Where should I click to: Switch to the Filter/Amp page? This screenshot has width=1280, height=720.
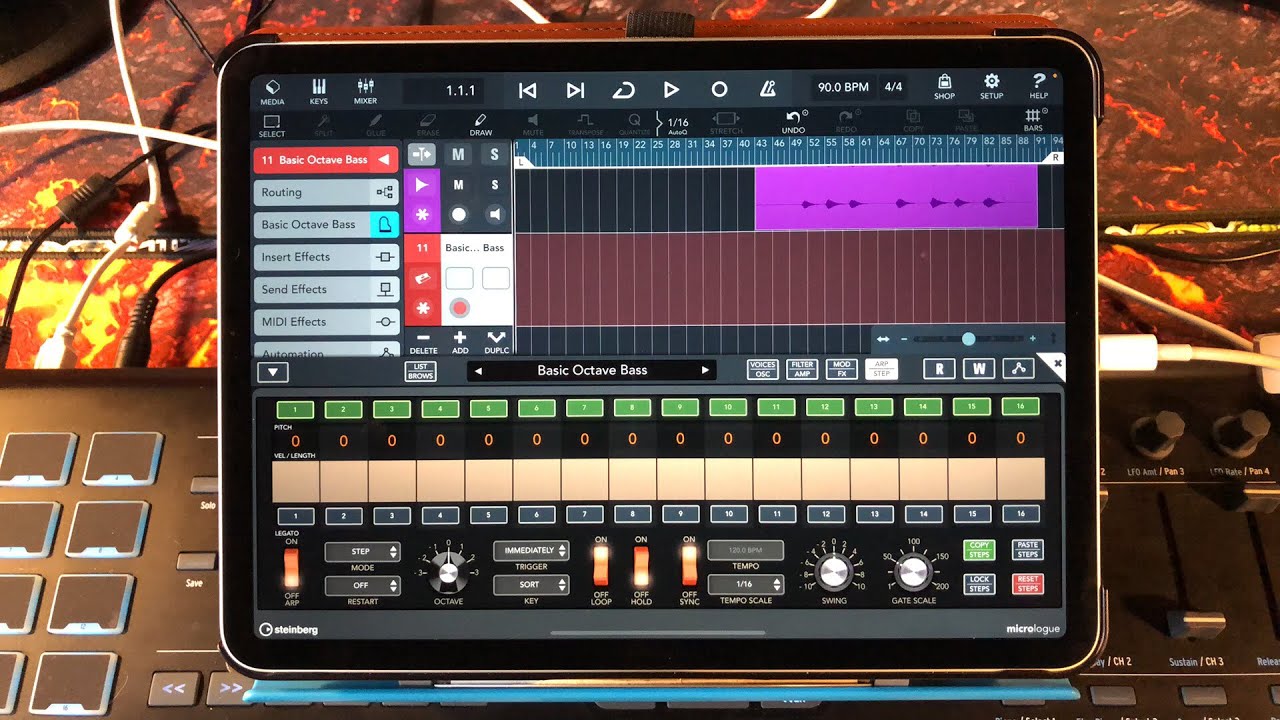click(x=802, y=370)
